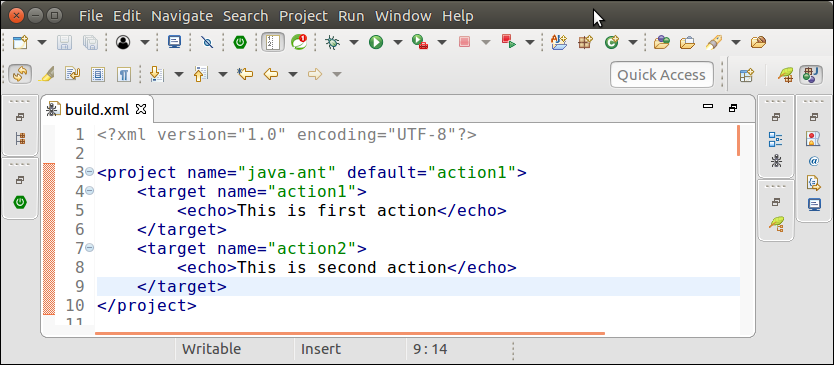Open the Navigate menu
Viewport: 834px width, 365px height.
[x=182, y=16]
